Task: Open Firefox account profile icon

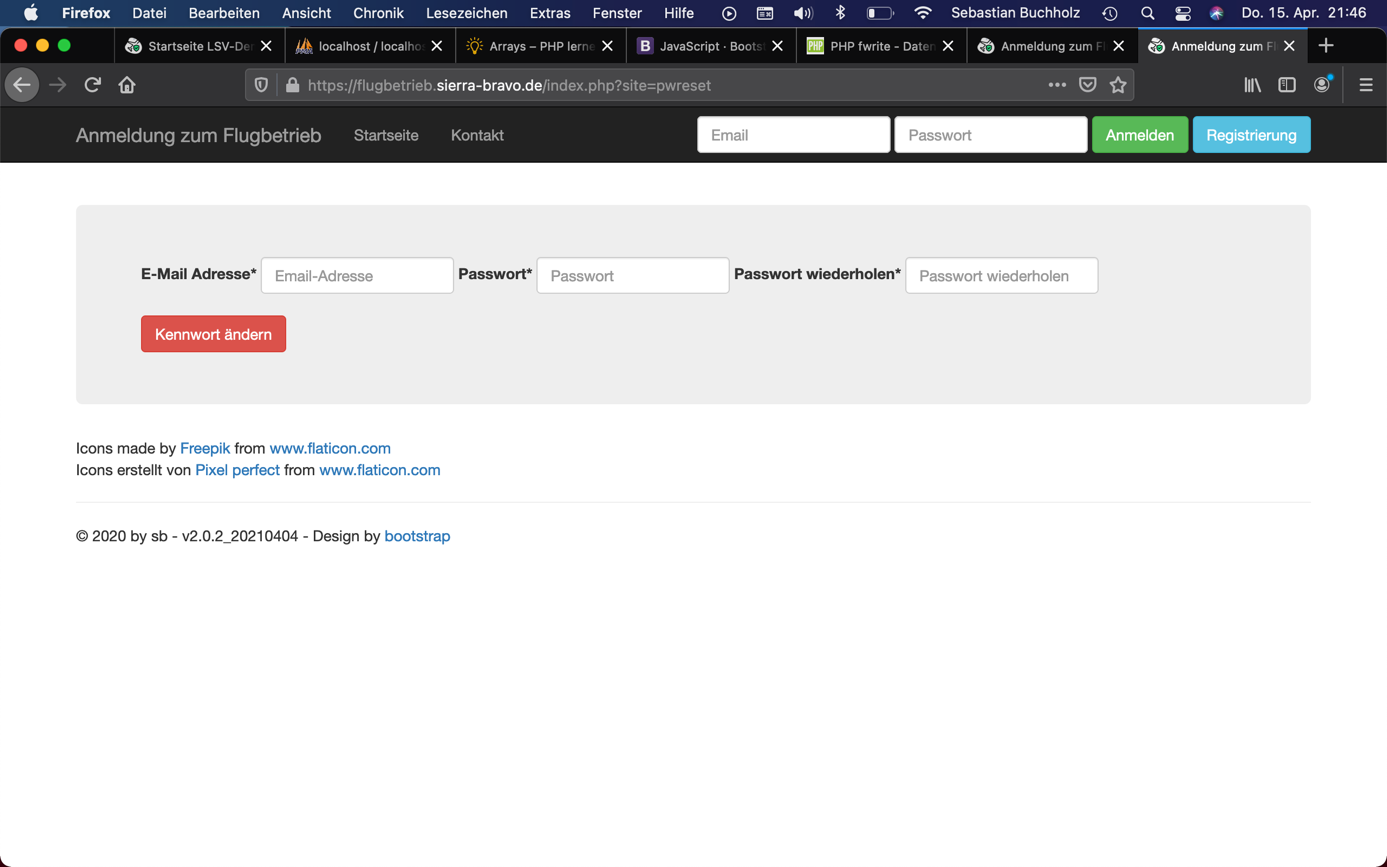Action: tap(1322, 85)
